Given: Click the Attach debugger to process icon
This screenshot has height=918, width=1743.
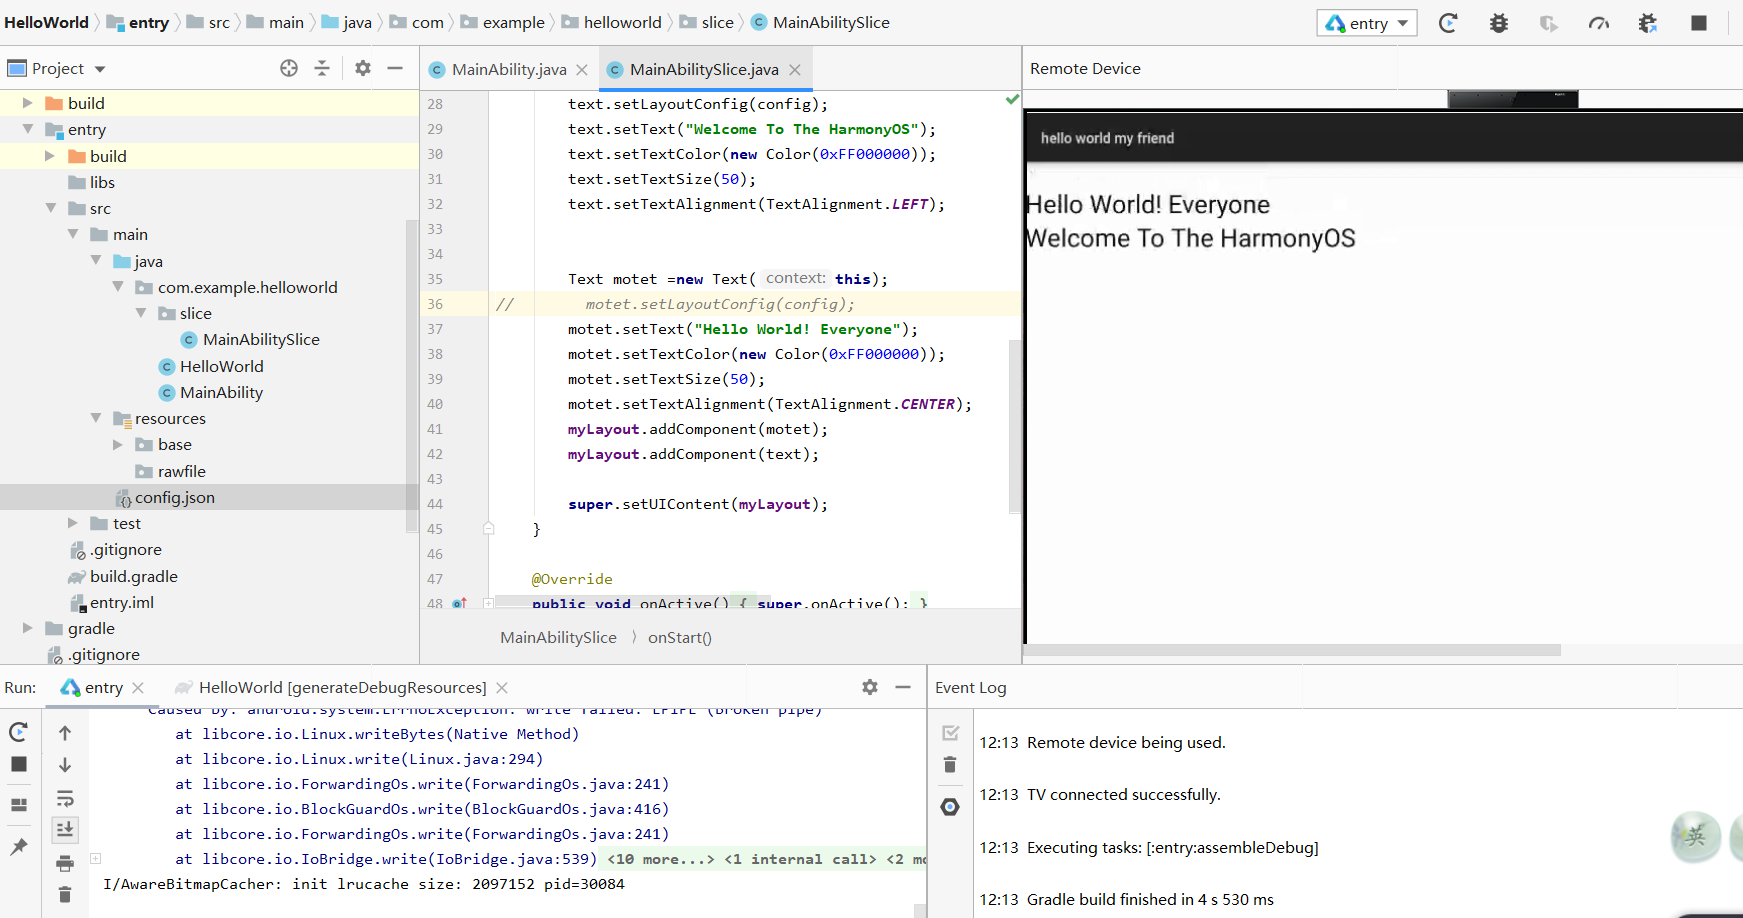Looking at the screenshot, I should (1648, 23).
